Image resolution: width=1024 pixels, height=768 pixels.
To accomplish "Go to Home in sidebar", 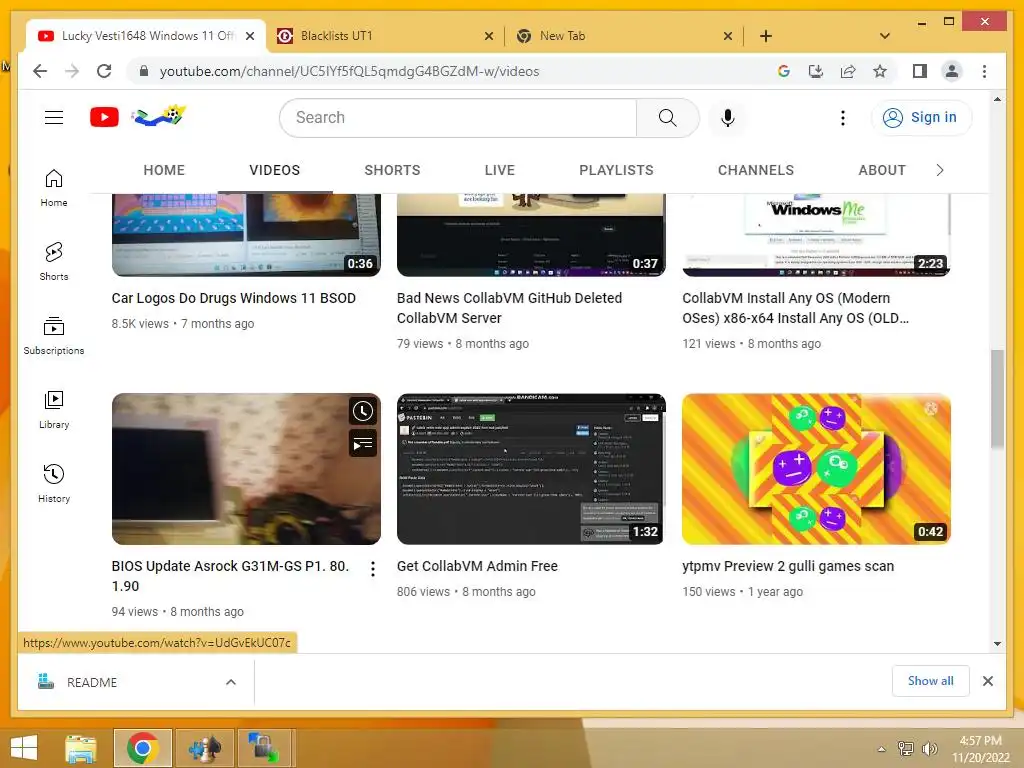I will pyautogui.click(x=54, y=188).
